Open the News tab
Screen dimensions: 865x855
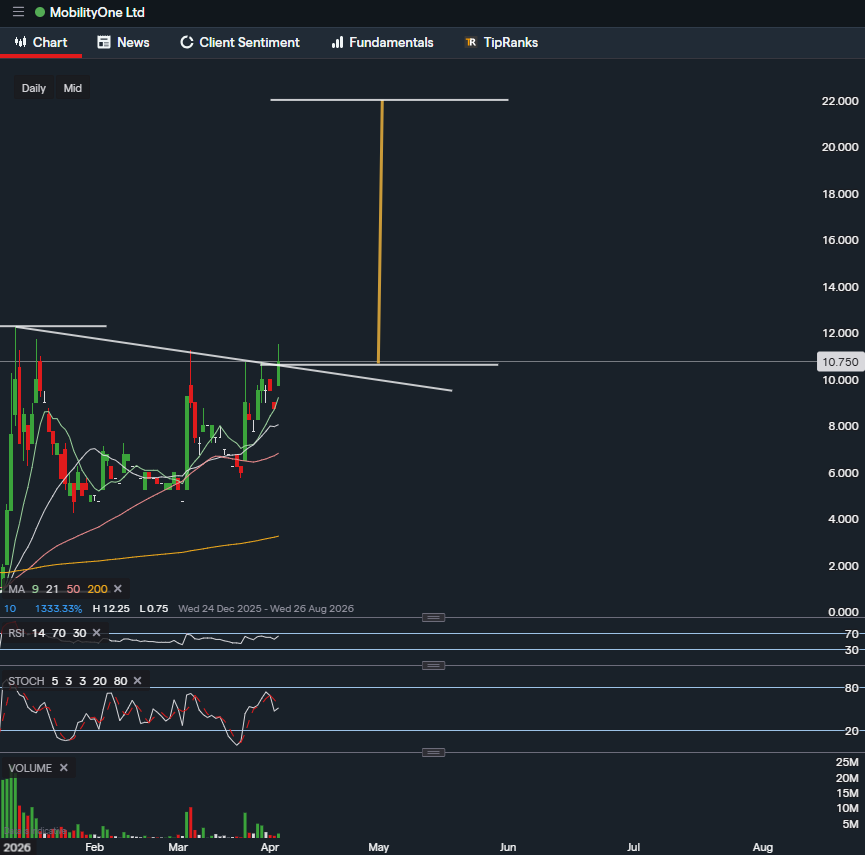tap(124, 42)
